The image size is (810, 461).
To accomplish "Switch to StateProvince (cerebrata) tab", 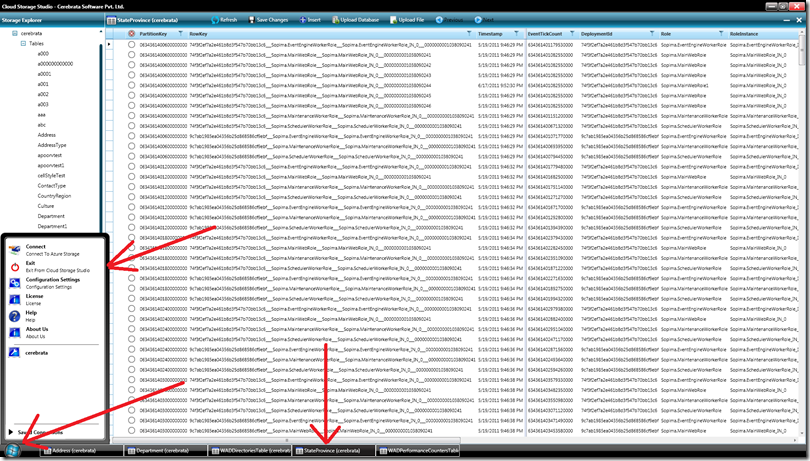I will (x=333, y=451).
